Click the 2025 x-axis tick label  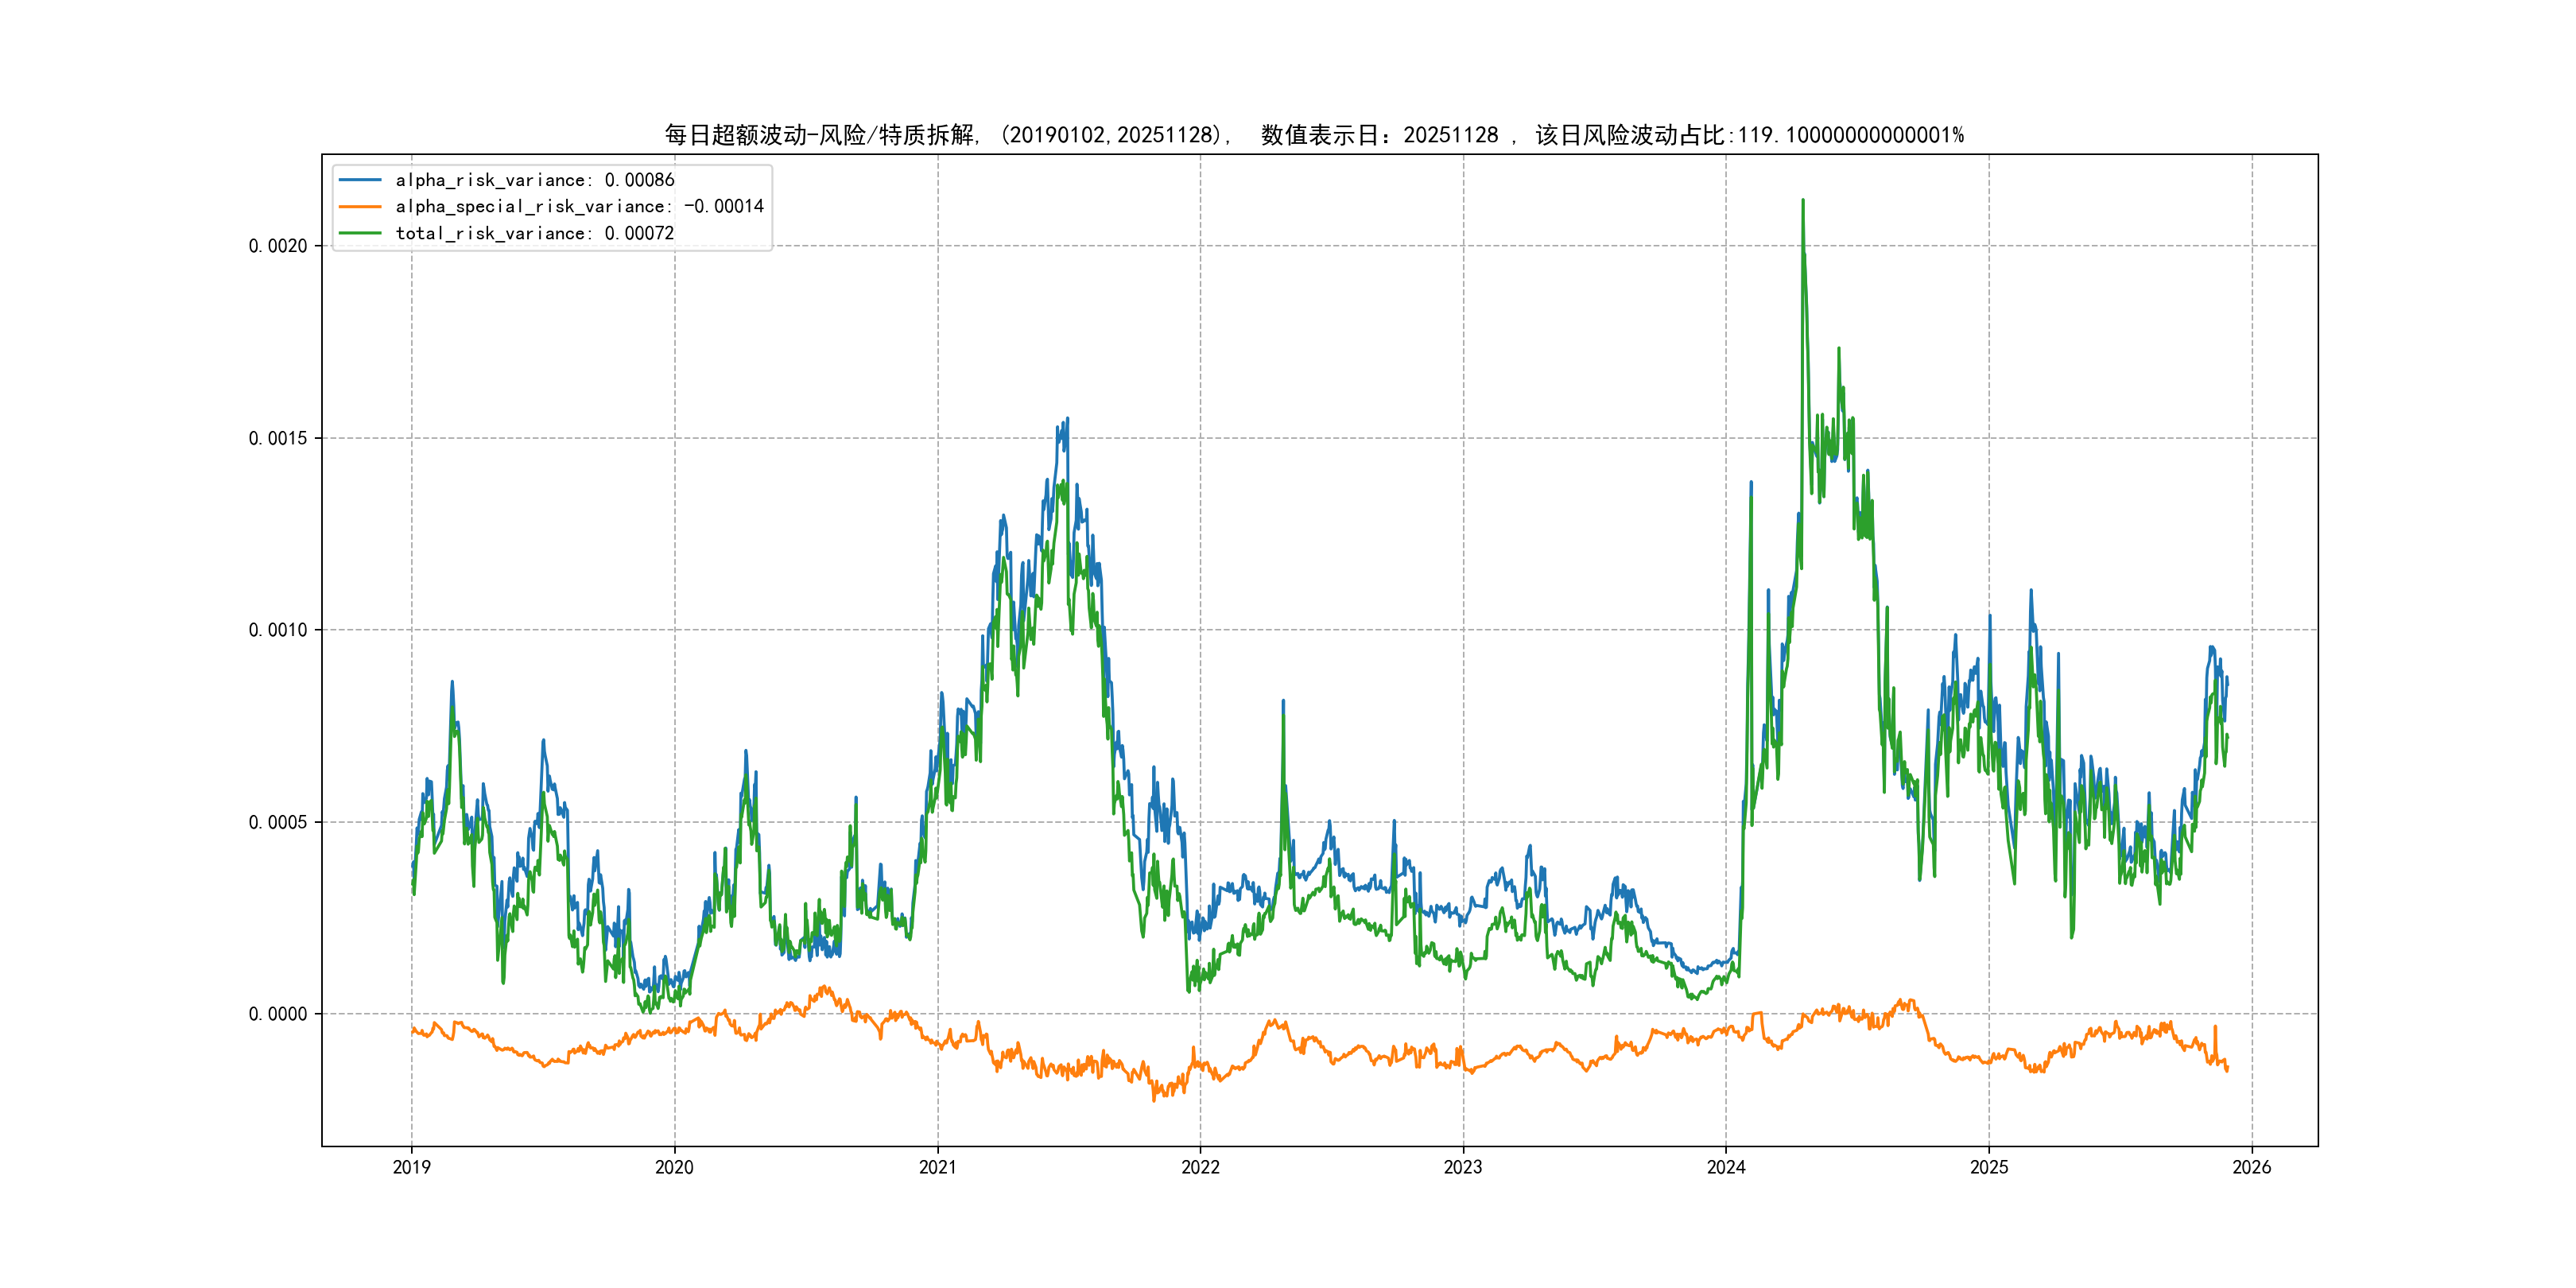(x=1989, y=1167)
